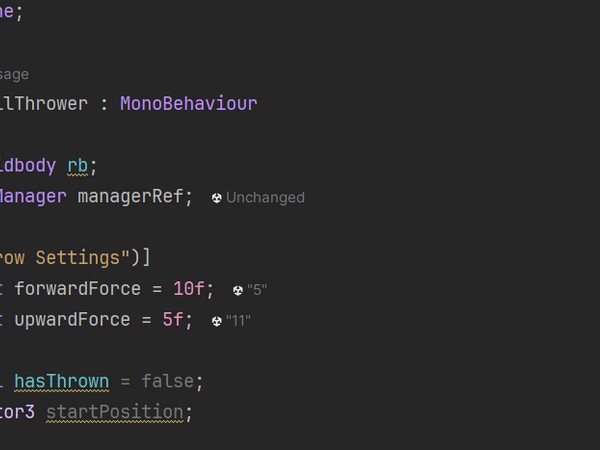The width and height of the screenshot is (600, 450).
Task: Place the cursor on the rb variable
Action: (79, 165)
